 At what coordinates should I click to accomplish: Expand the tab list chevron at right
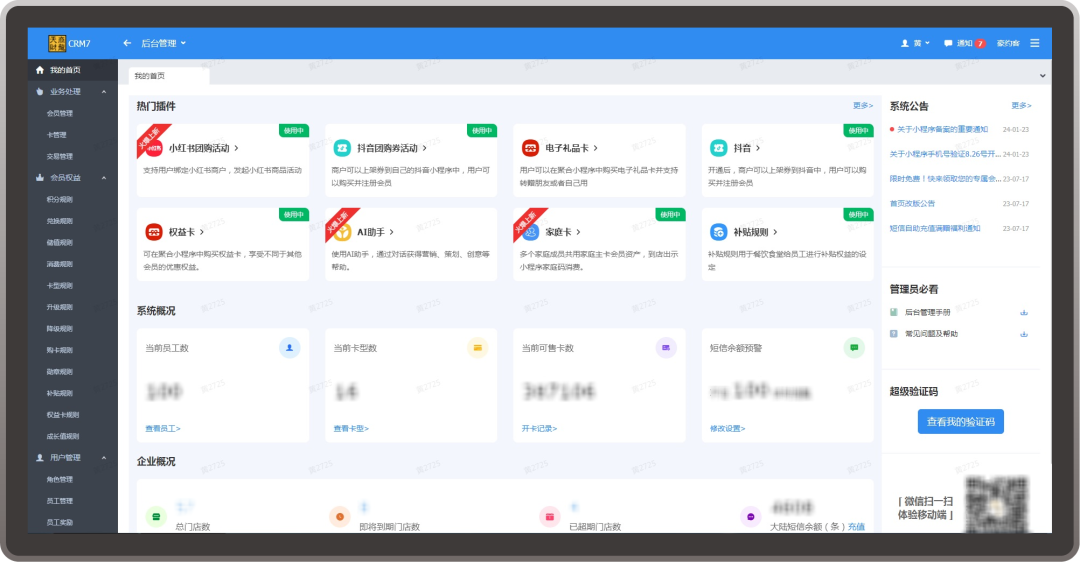click(x=1042, y=76)
